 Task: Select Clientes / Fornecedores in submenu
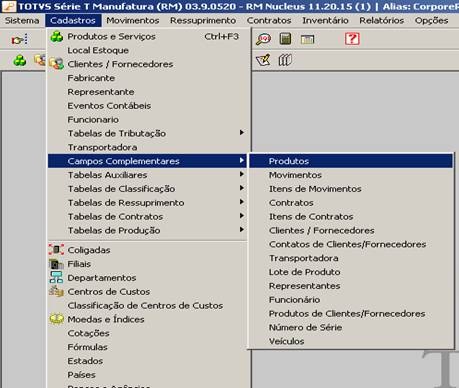351,230
